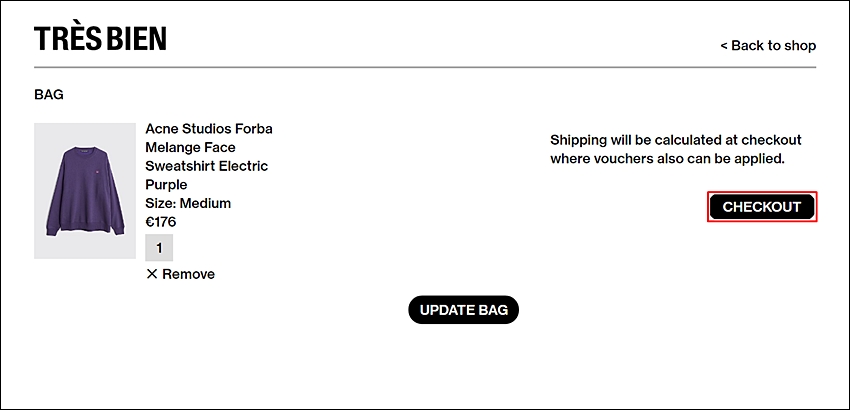Click the Sweatshirt Electric line of title
The height and width of the screenshot is (410, 850).
click(207, 166)
